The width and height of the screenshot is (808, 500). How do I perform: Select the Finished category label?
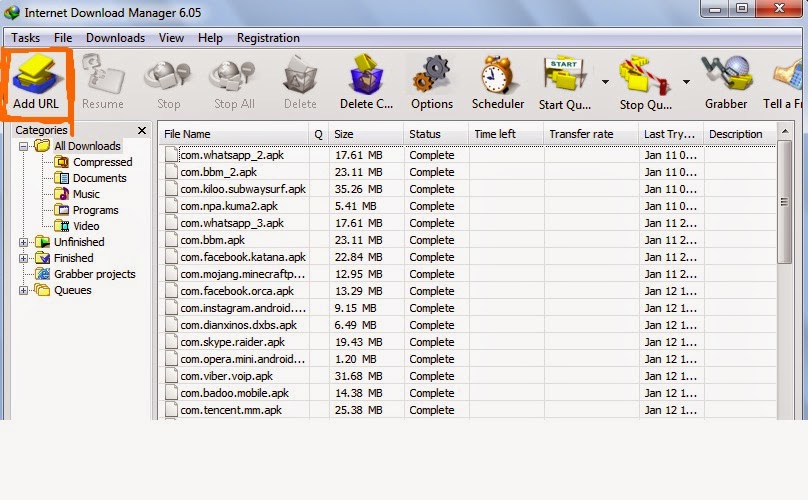(x=74, y=258)
